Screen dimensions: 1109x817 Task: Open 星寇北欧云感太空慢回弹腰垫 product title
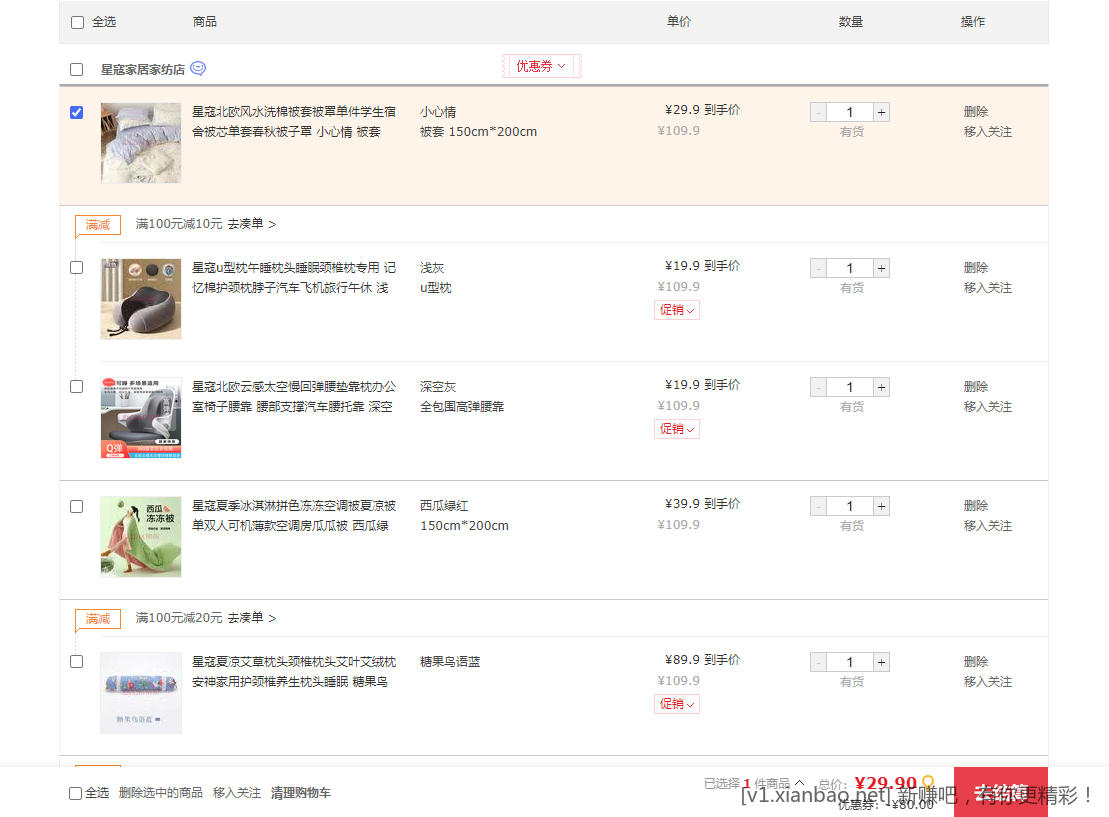pyautogui.click(x=294, y=396)
